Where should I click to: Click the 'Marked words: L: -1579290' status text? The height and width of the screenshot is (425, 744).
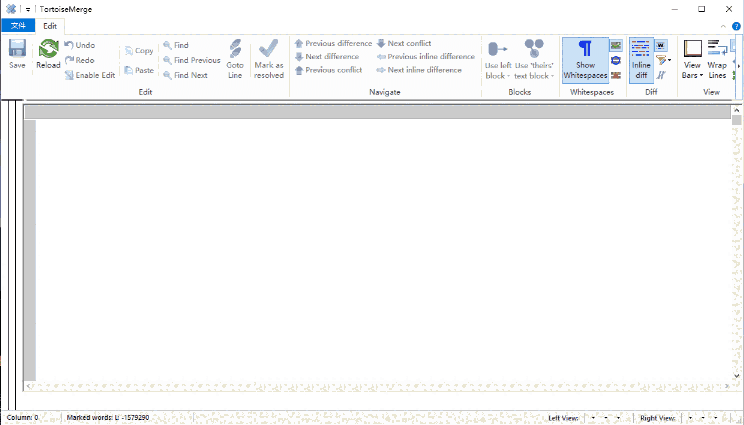click(108, 418)
